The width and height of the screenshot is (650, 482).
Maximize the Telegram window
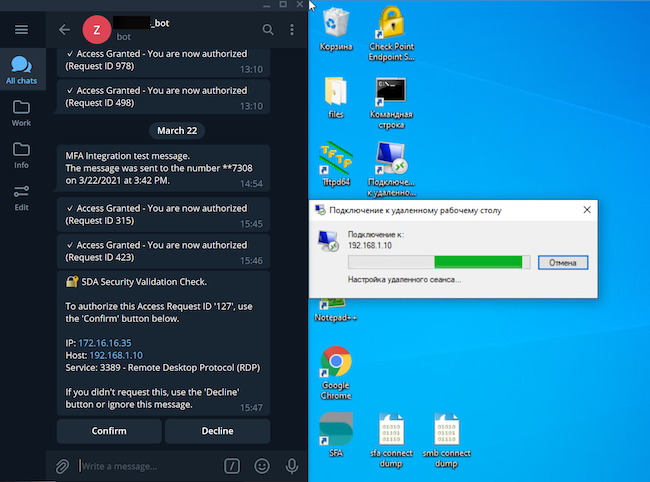click(283, 5)
